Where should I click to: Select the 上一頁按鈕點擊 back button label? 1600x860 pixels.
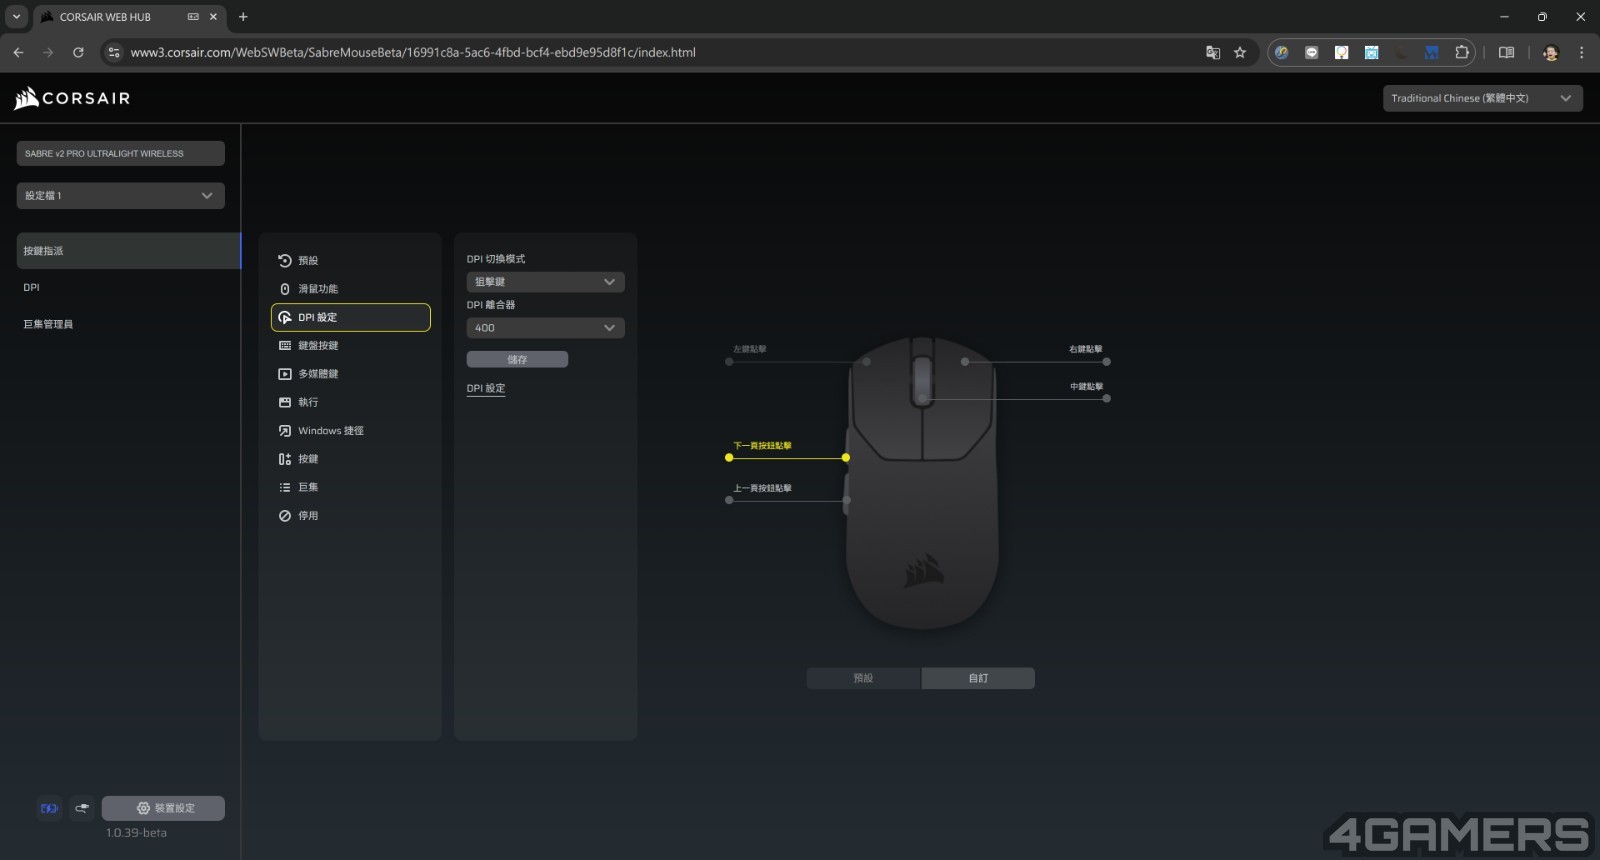(762, 489)
